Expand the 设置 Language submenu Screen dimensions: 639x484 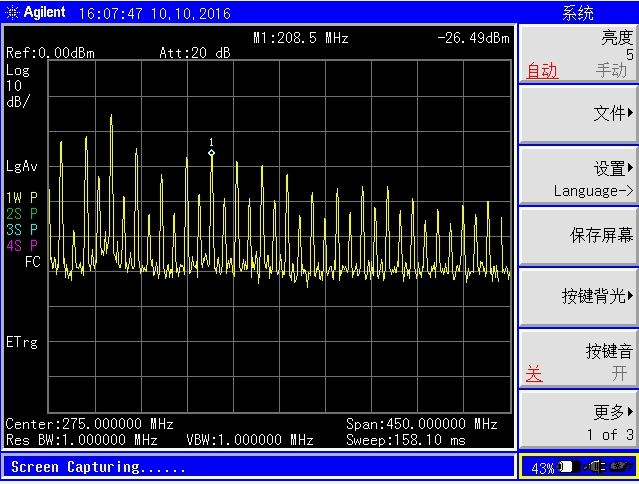point(578,177)
